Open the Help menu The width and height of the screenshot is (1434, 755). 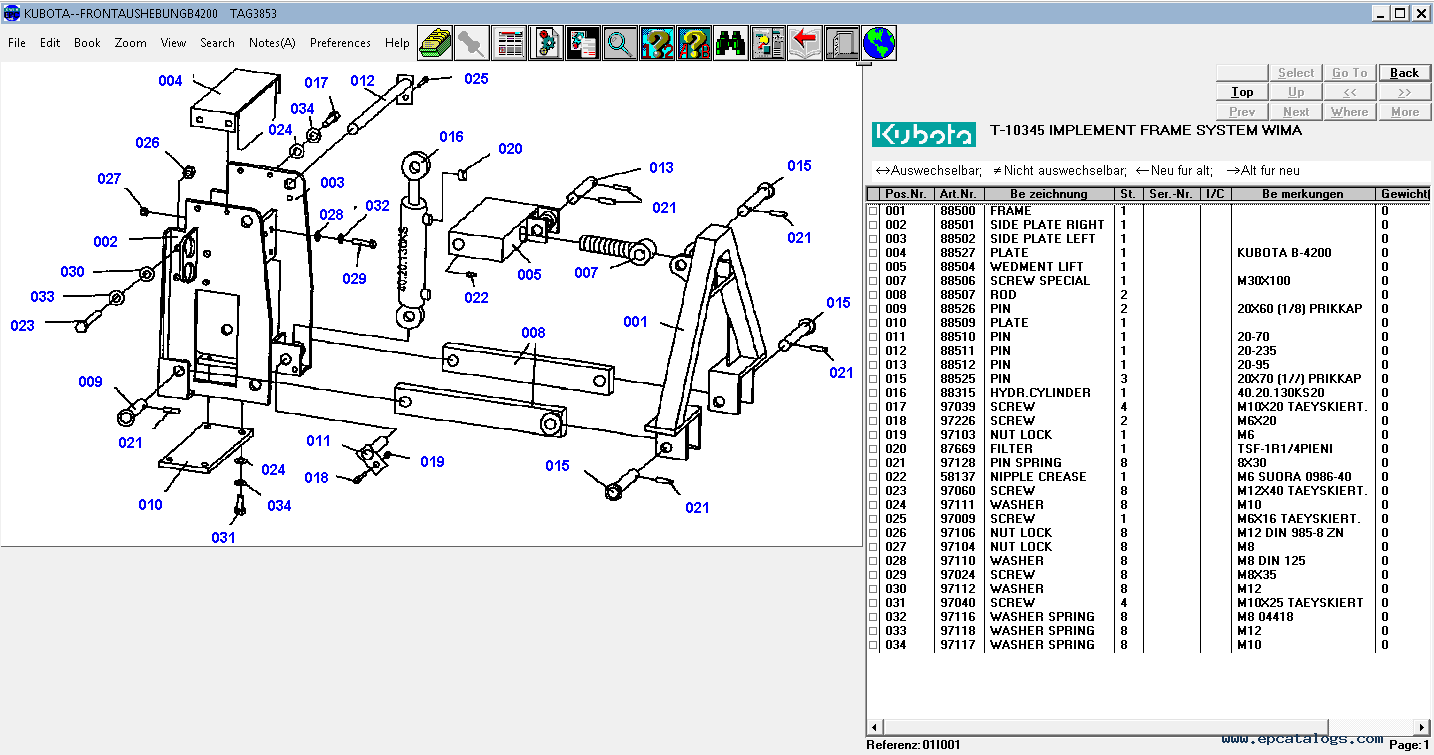pyautogui.click(x=397, y=43)
